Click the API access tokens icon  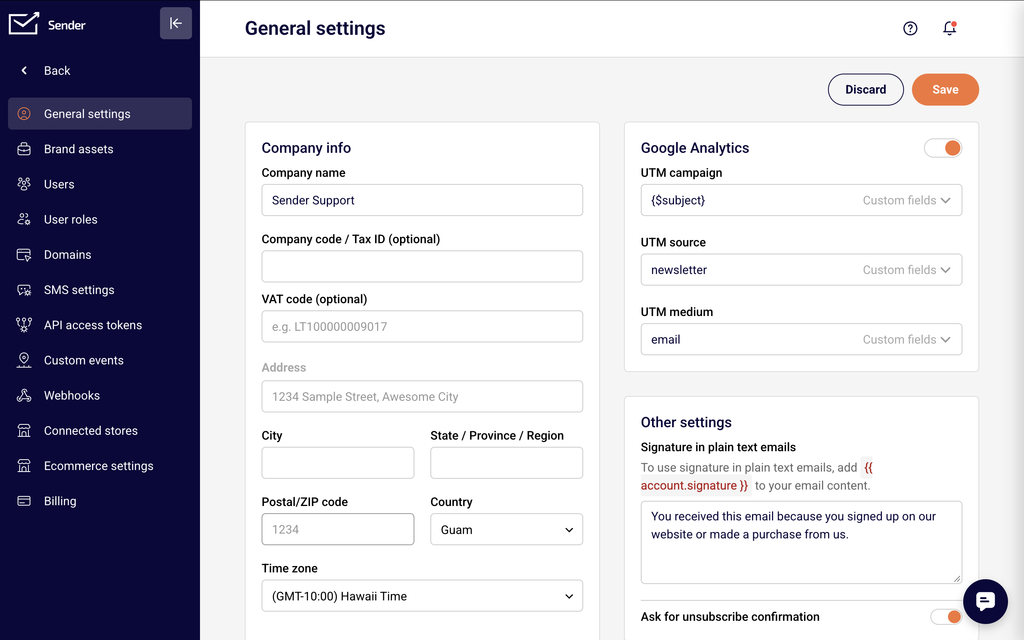24,325
